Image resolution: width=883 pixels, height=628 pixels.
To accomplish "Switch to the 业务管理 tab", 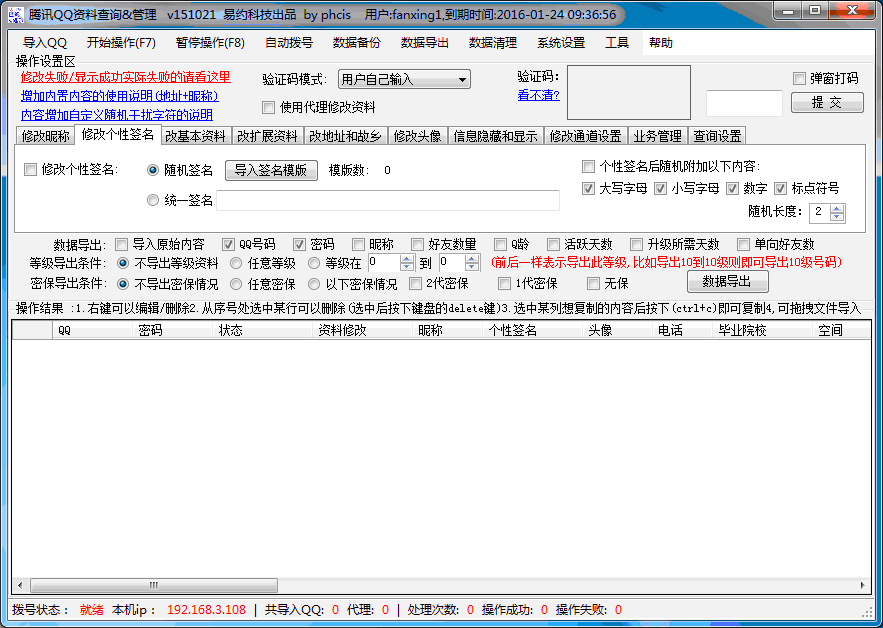I will click(x=657, y=136).
